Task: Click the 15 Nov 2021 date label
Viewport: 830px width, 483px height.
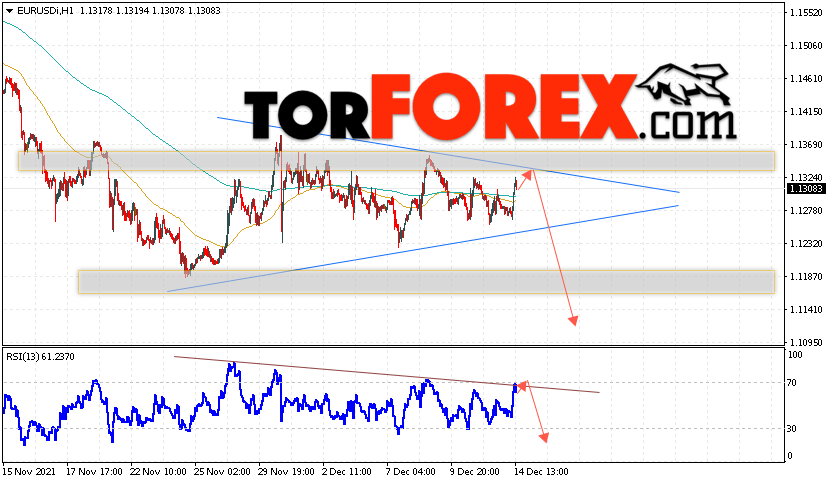Action: [31, 471]
